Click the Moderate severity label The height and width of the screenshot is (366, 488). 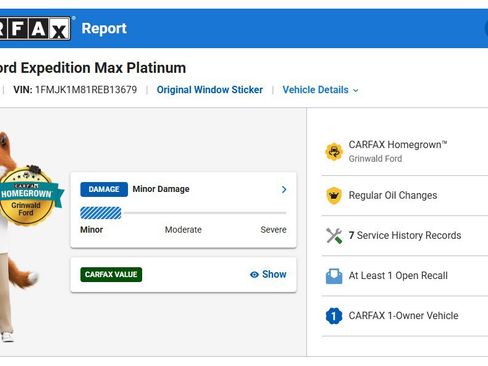coord(183,230)
